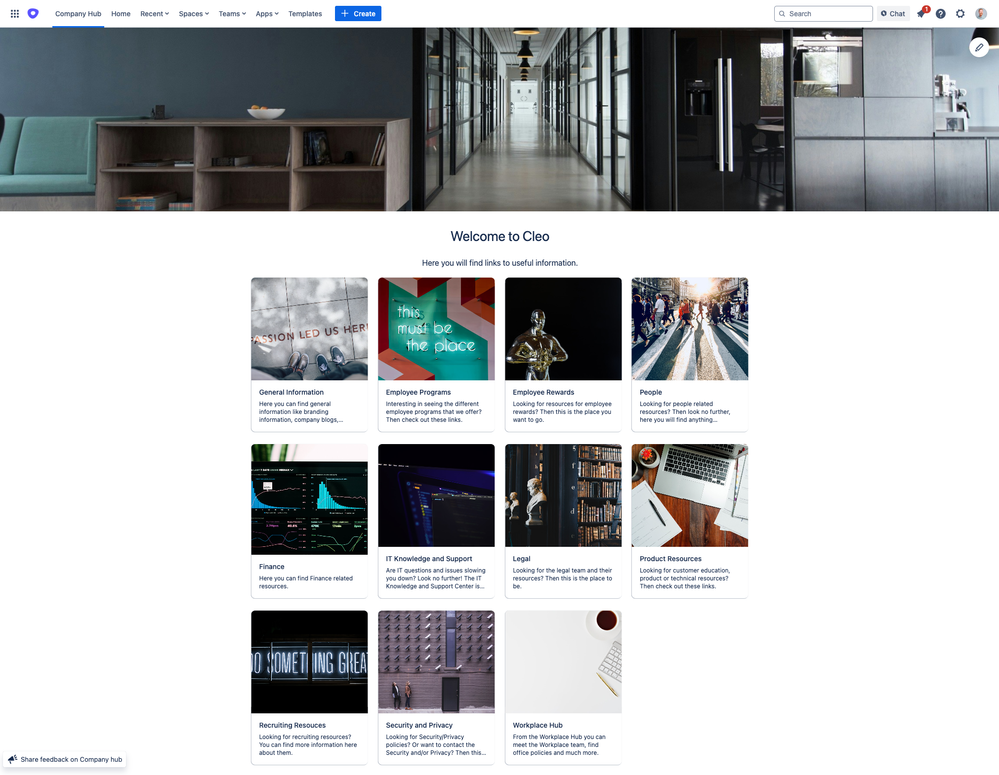Viewport: 999px width, 775px height.
Task: Open the Legal library image
Action: [563, 495]
